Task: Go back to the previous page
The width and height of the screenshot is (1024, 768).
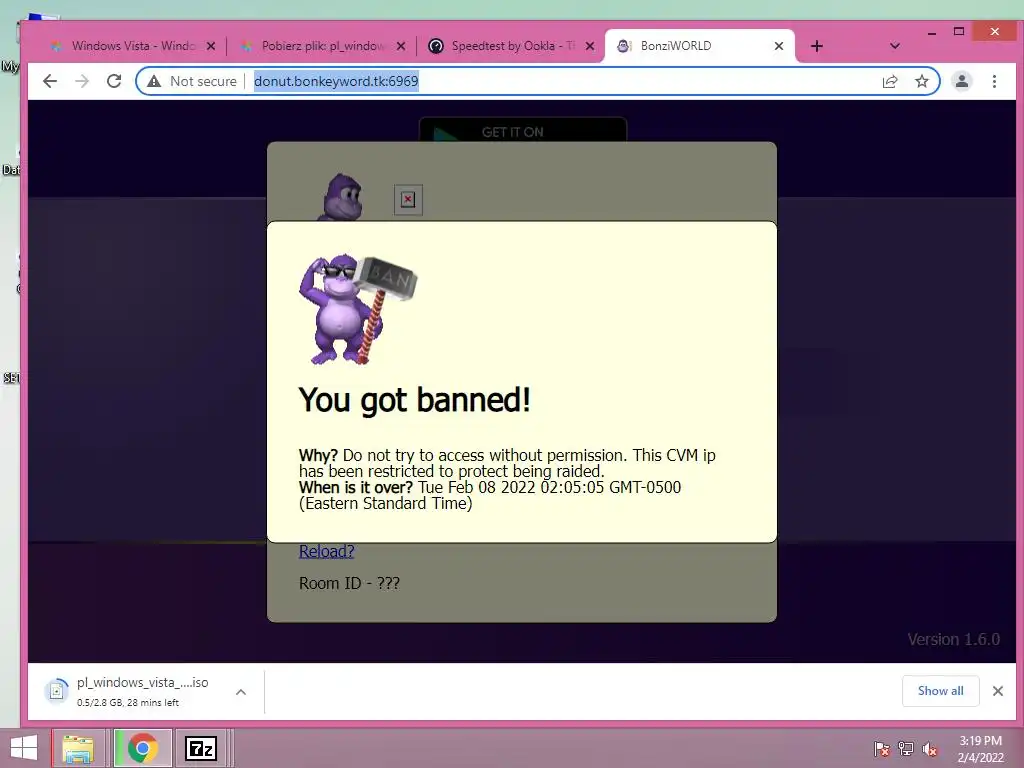Action: 50,81
